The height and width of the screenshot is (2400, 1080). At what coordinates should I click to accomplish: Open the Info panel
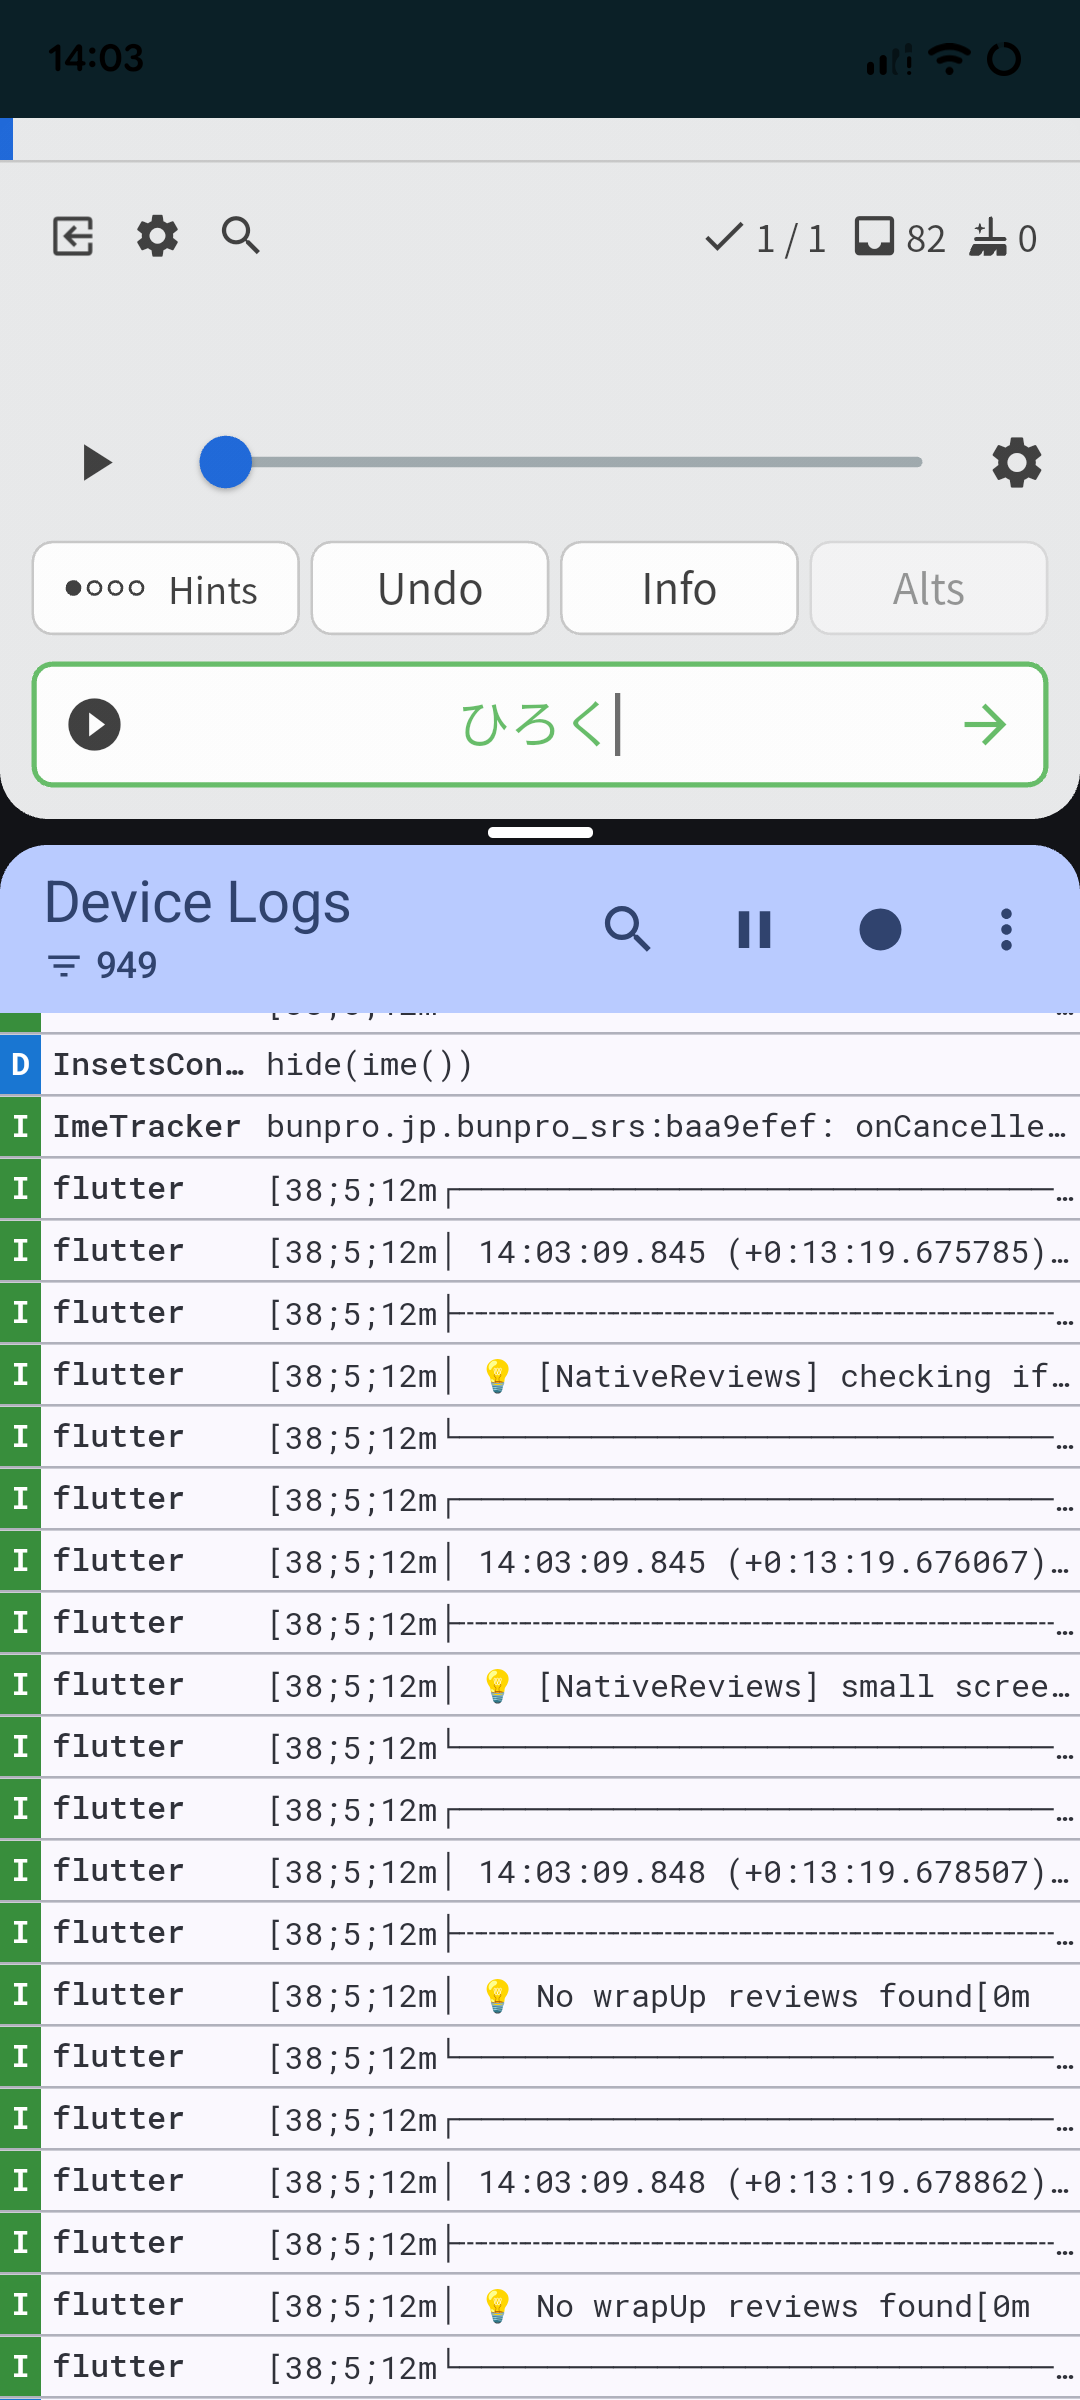(x=679, y=589)
